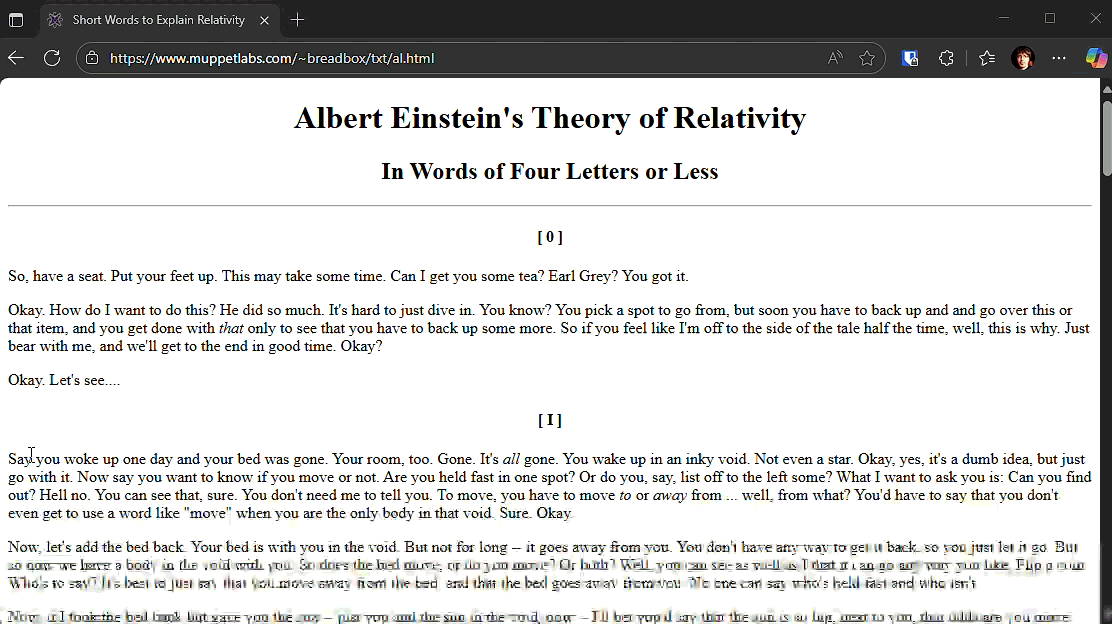
Task: View site information lock icon
Action: (92, 58)
